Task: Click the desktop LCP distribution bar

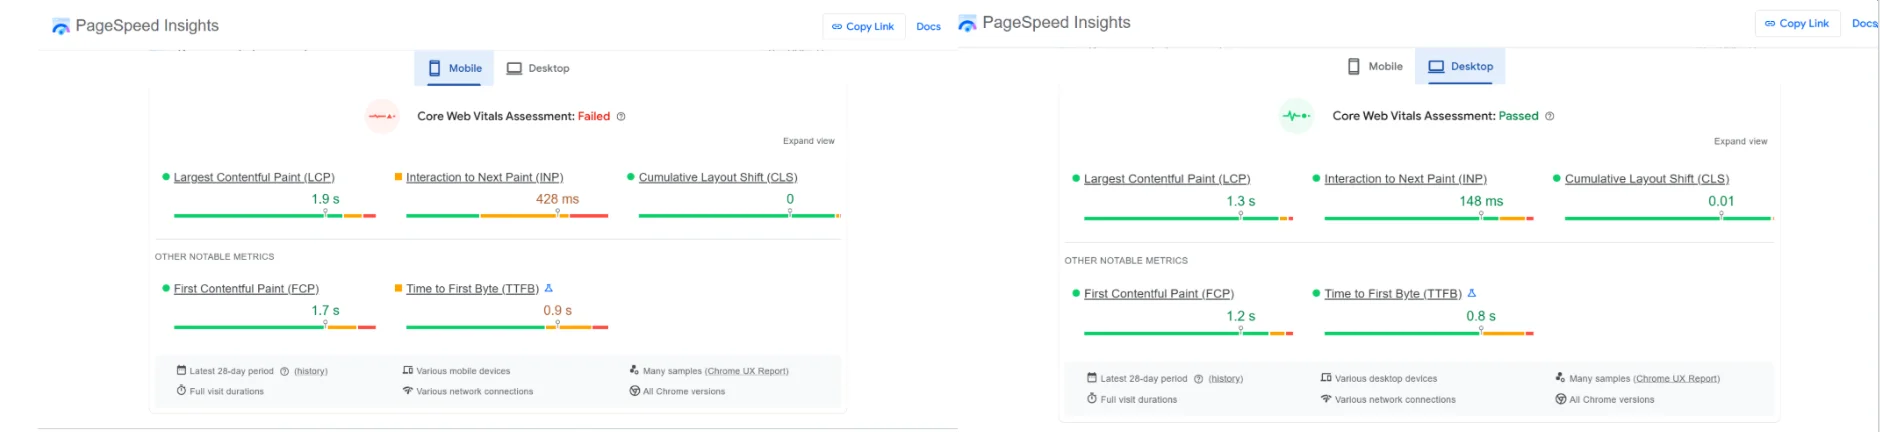Action: pos(1189,218)
